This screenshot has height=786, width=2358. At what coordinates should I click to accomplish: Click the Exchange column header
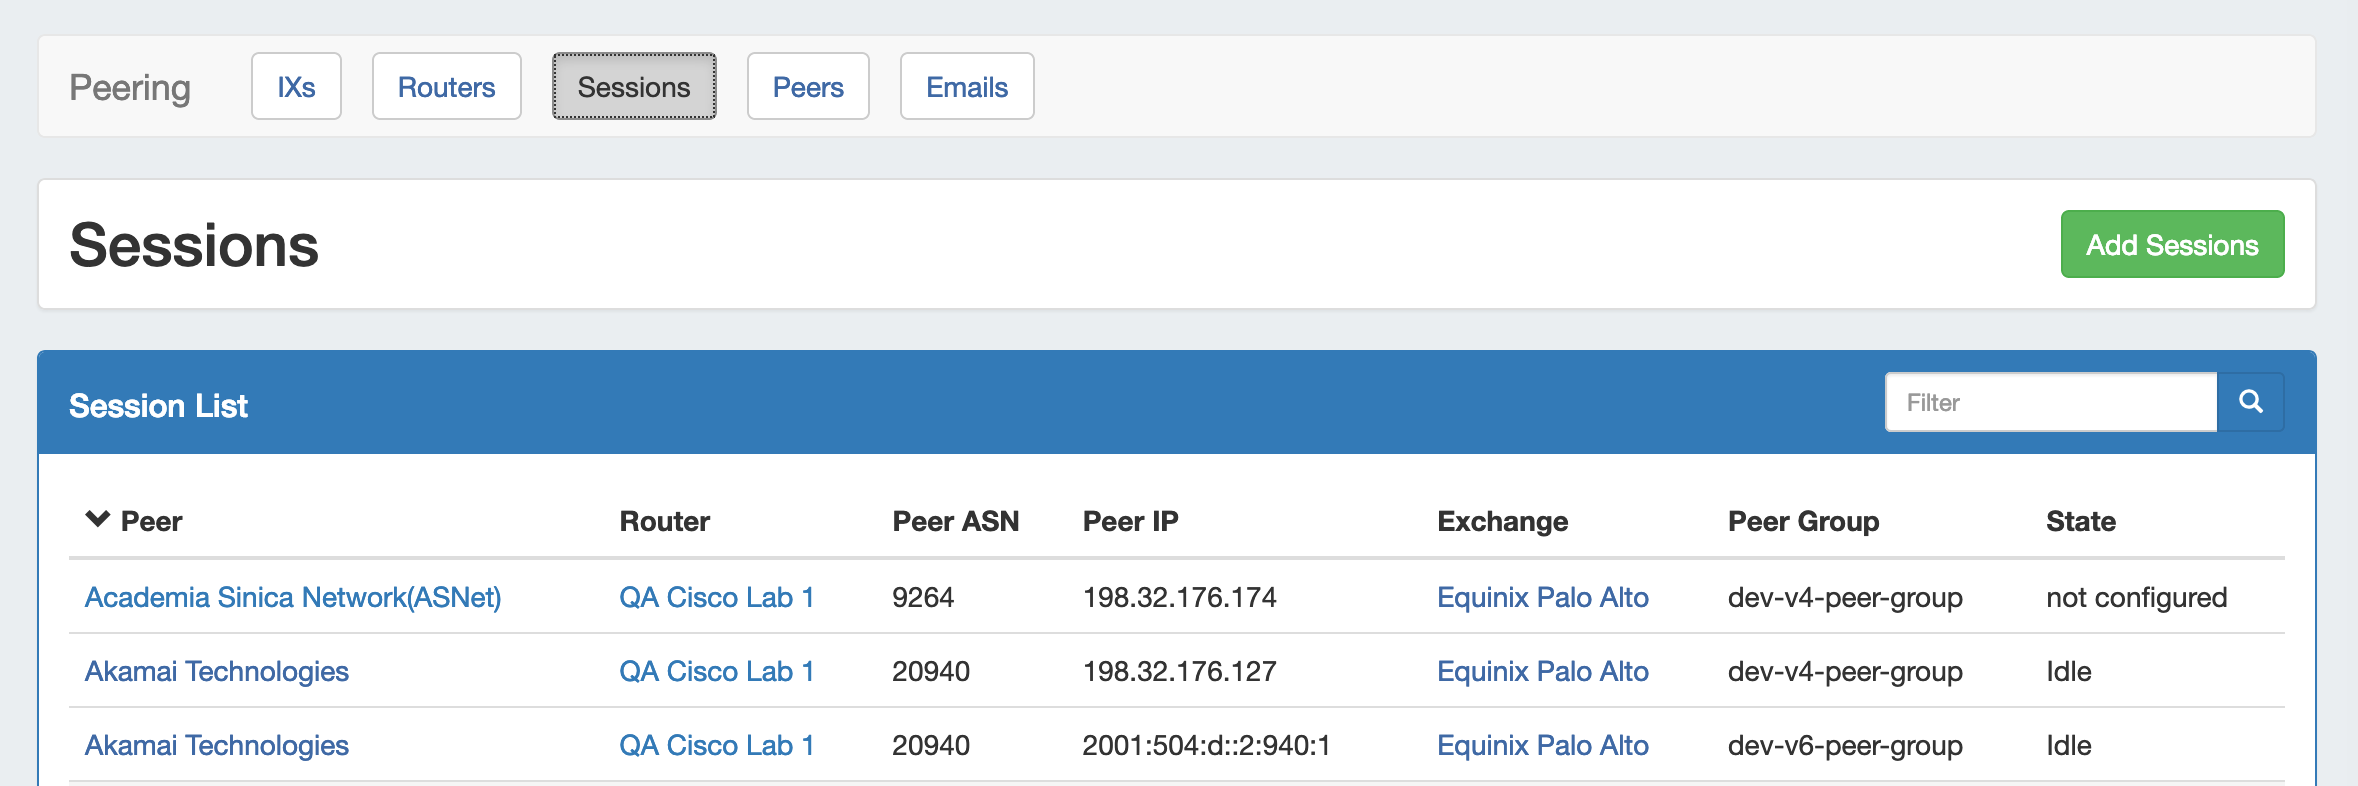[x=1502, y=521]
